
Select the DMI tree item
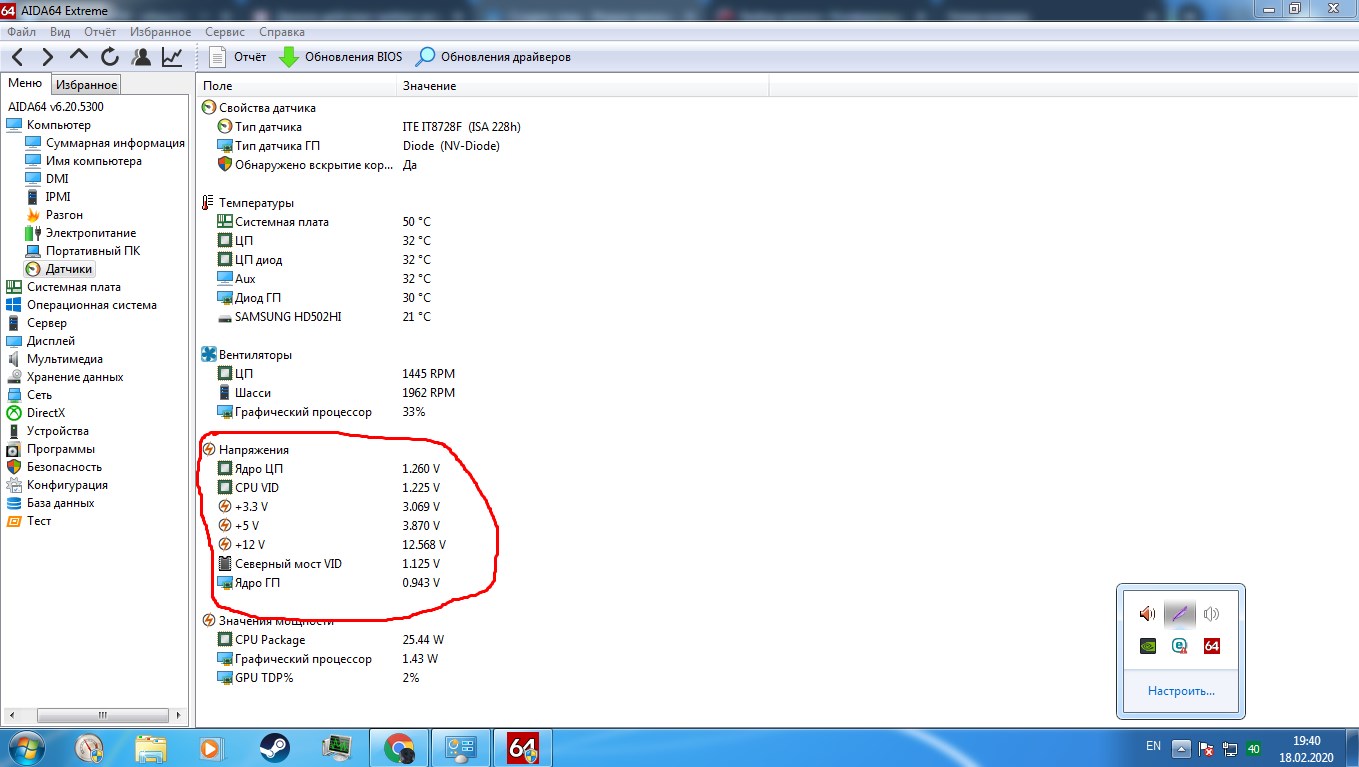tap(47, 179)
